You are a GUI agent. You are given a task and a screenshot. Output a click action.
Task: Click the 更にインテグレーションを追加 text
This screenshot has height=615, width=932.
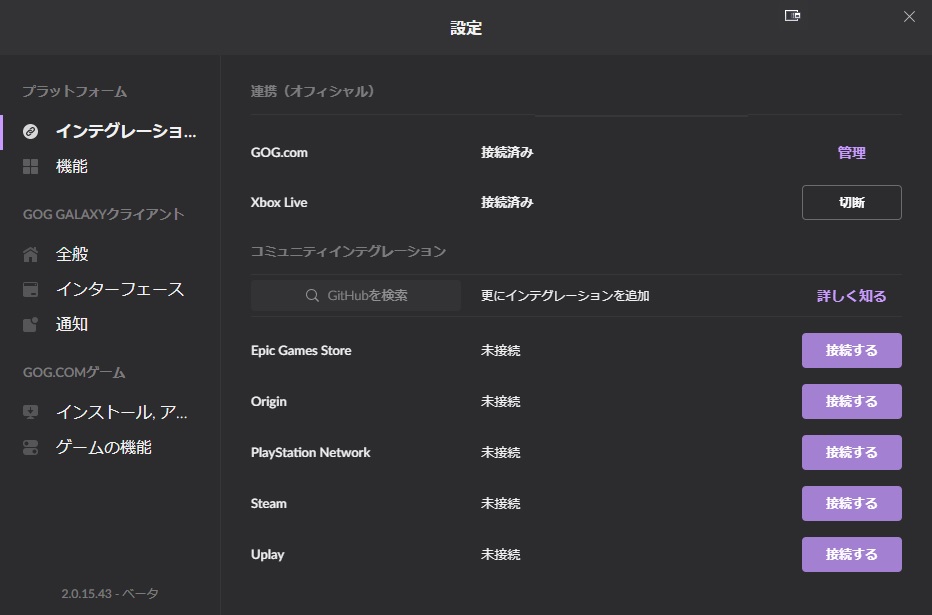tap(565, 296)
